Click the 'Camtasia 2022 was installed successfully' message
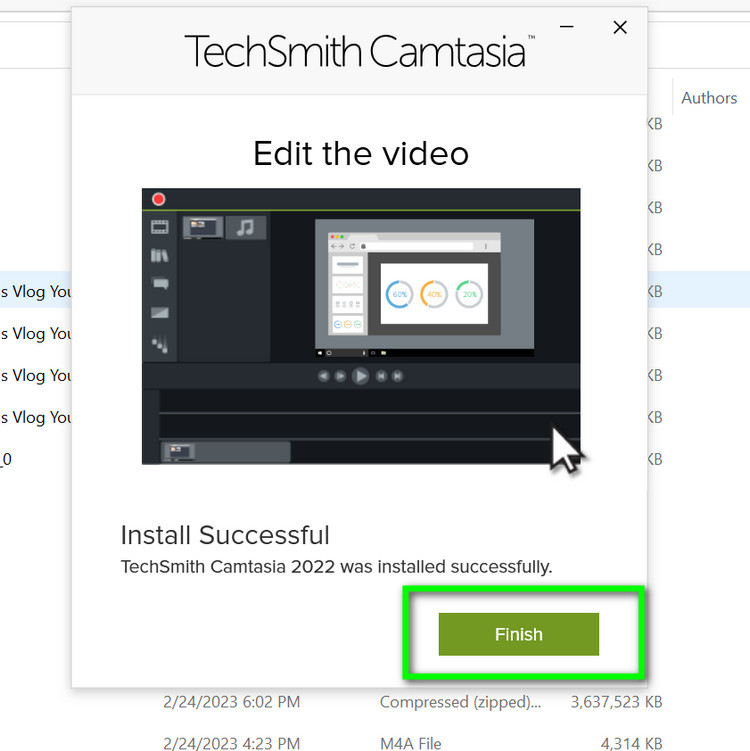 click(x=336, y=567)
